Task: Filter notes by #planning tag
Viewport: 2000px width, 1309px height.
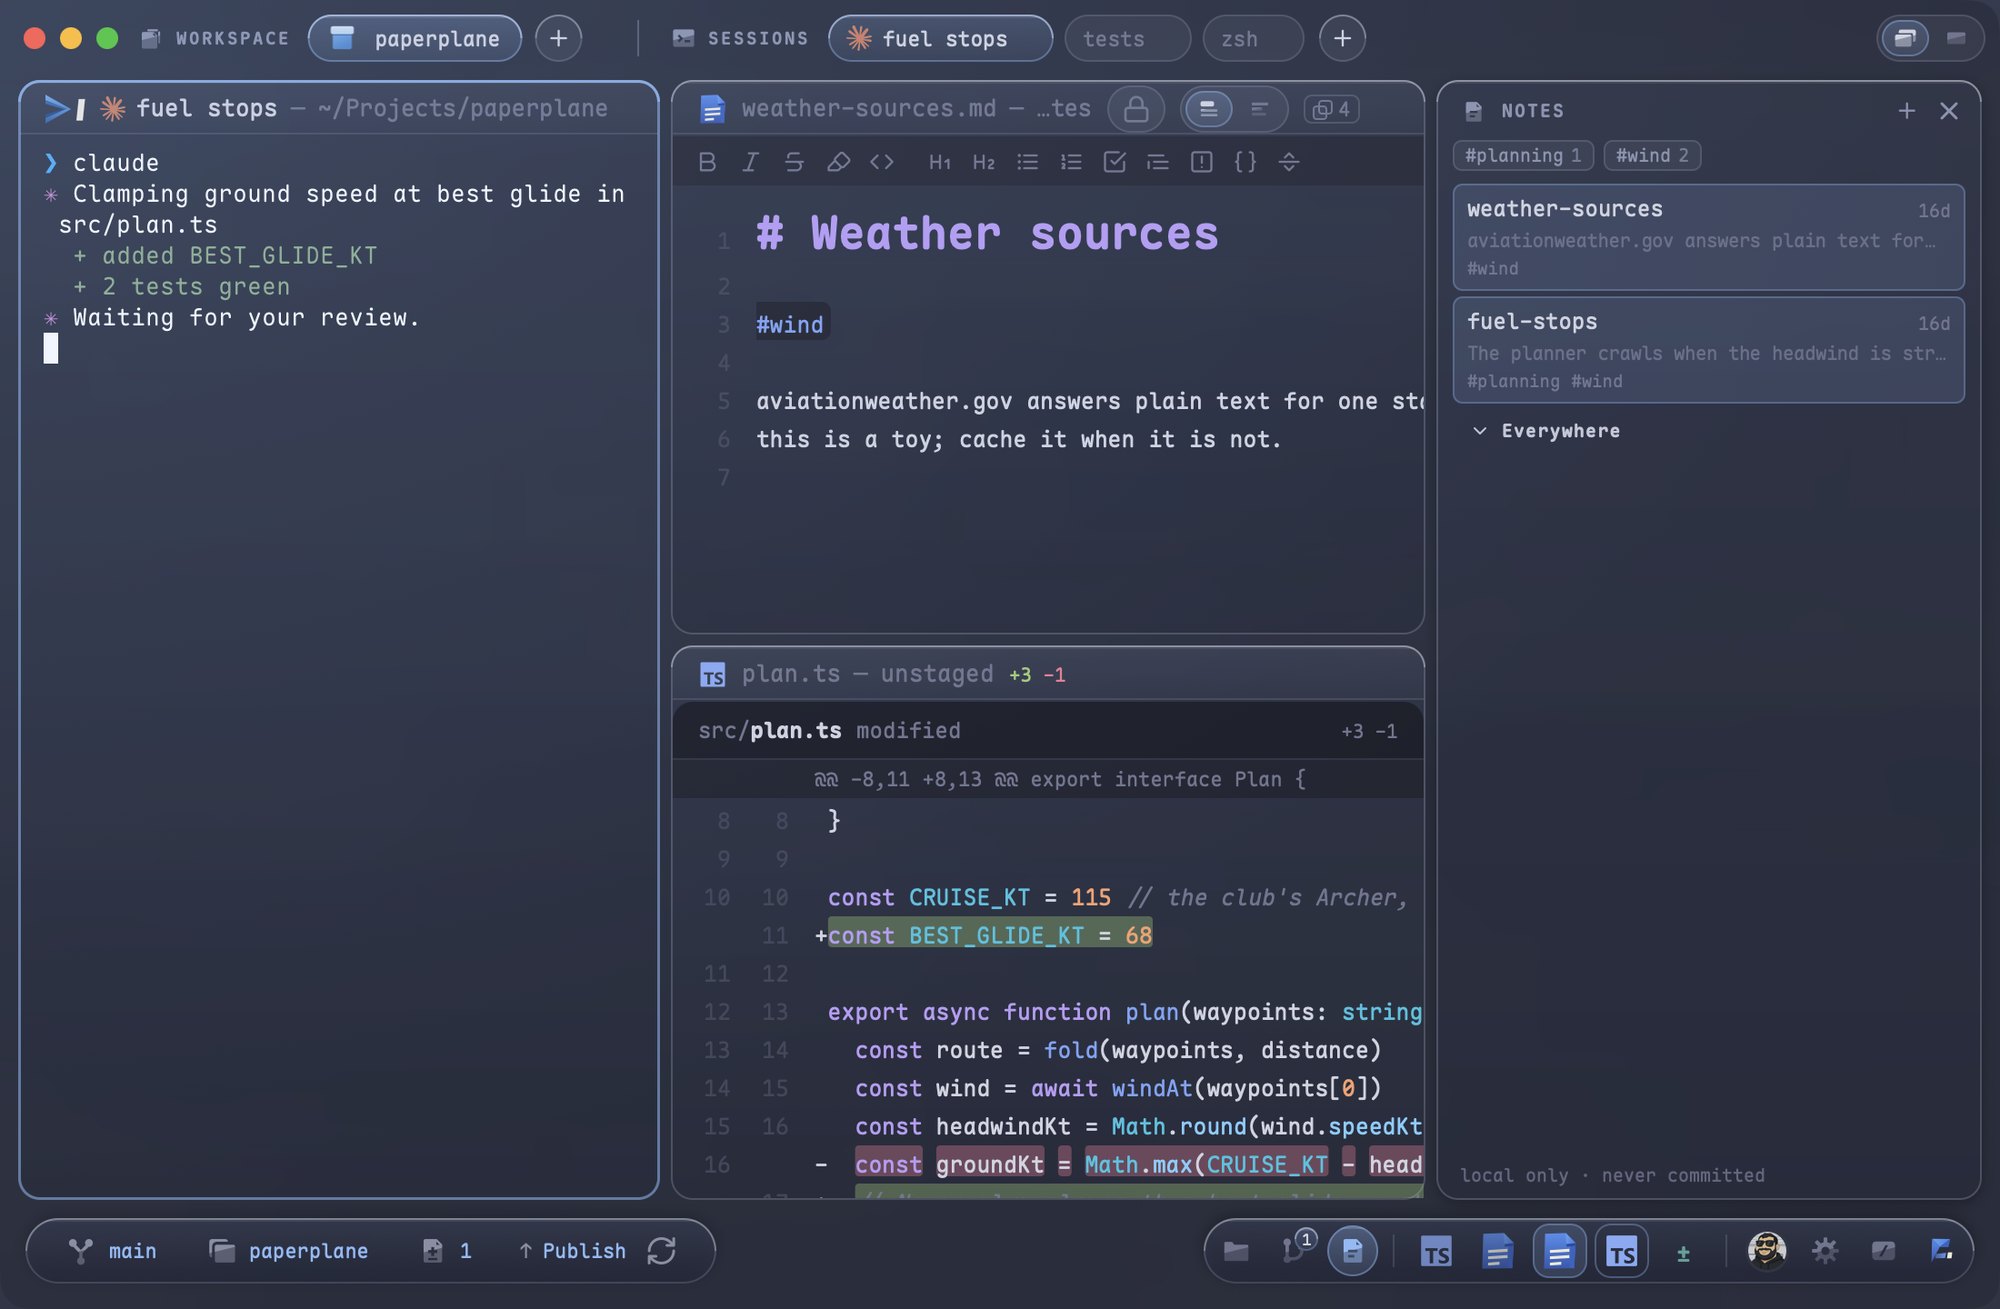Action: click(x=1523, y=156)
